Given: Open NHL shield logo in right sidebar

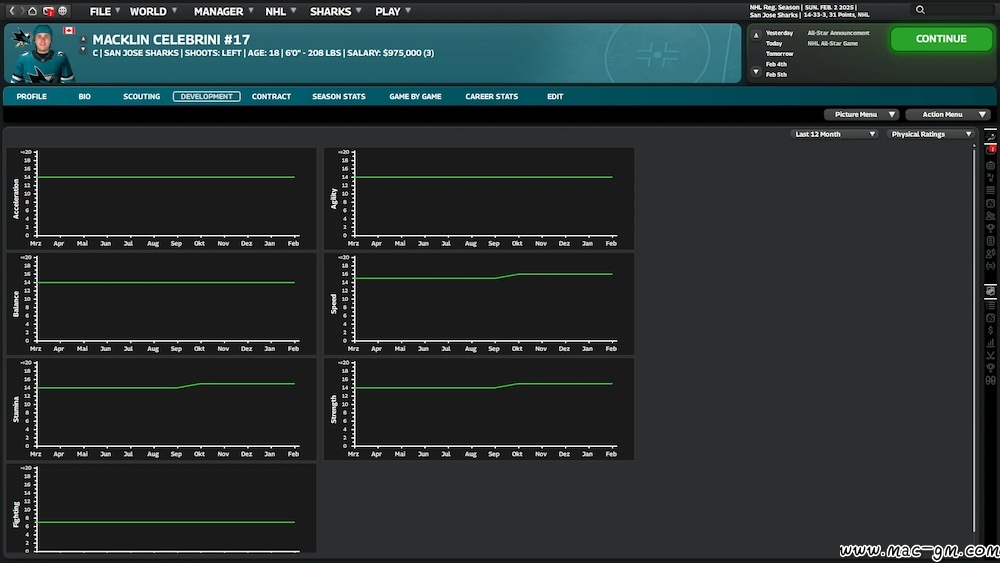Looking at the screenshot, I should [990, 291].
